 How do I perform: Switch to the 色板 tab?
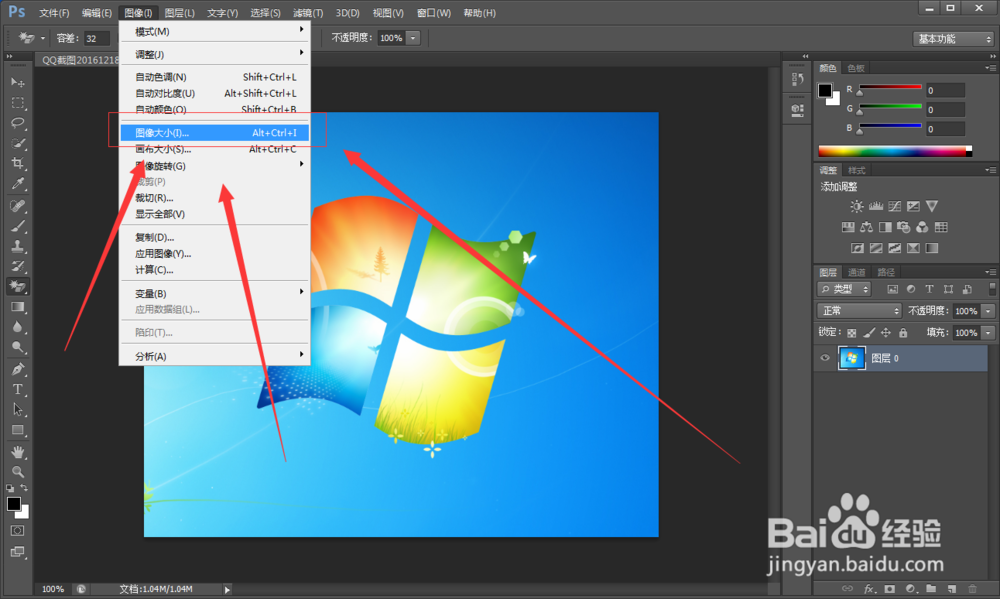click(856, 68)
